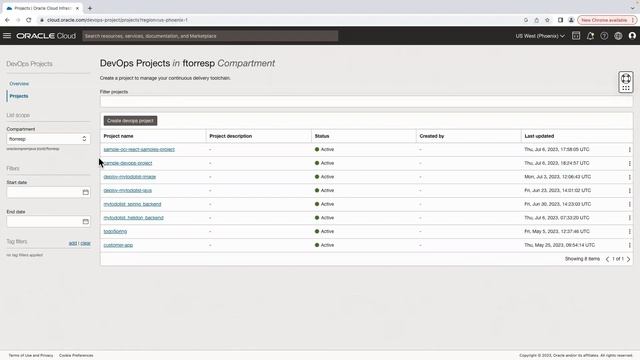Open actions menu for mytodolist_helidon_backend row
Screen dimensions: 640x360
coord(629,218)
